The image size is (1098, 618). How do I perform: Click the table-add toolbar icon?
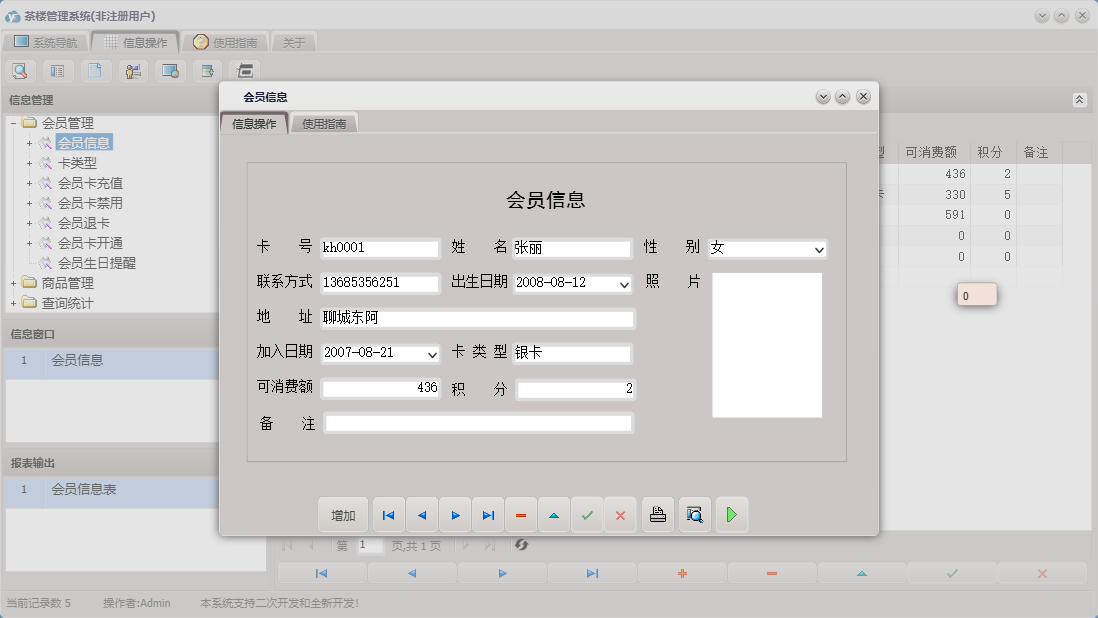[x=206, y=70]
